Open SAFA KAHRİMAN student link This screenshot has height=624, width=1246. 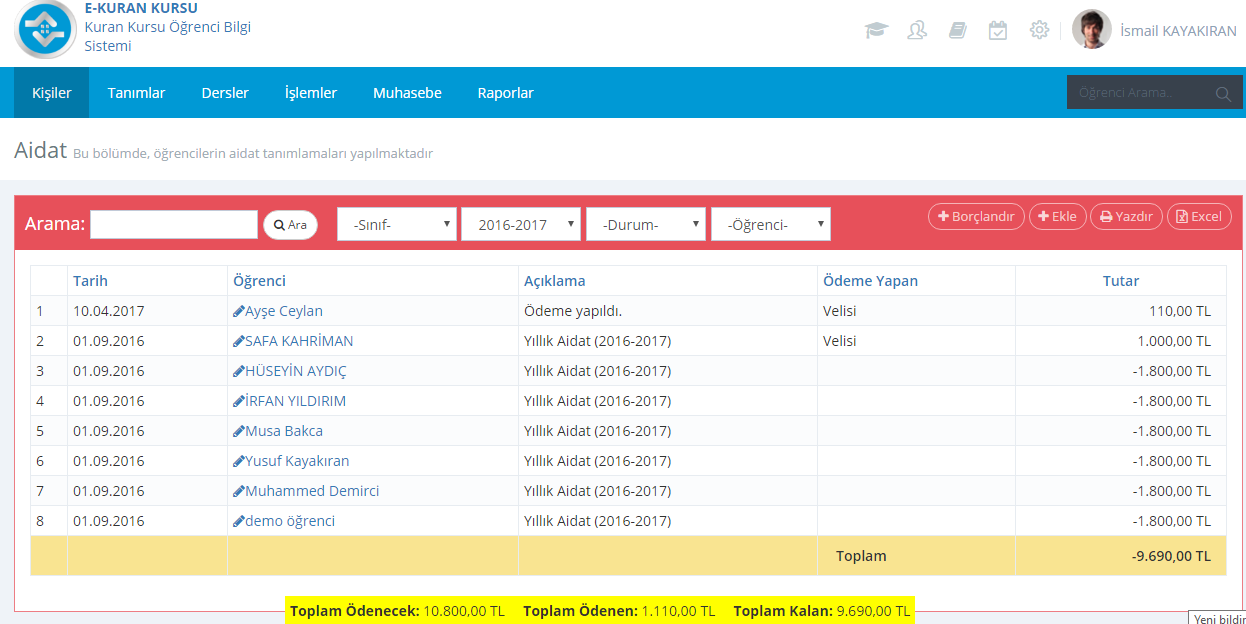click(x=298, y=341)
